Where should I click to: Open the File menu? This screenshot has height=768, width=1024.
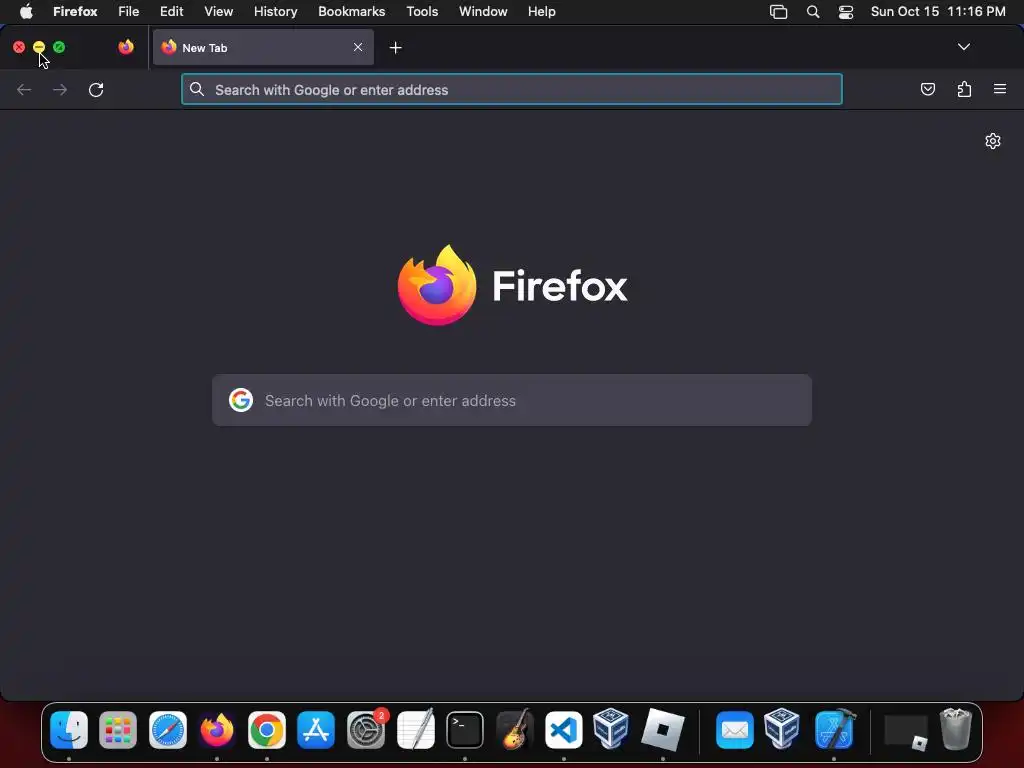[129, 12]
